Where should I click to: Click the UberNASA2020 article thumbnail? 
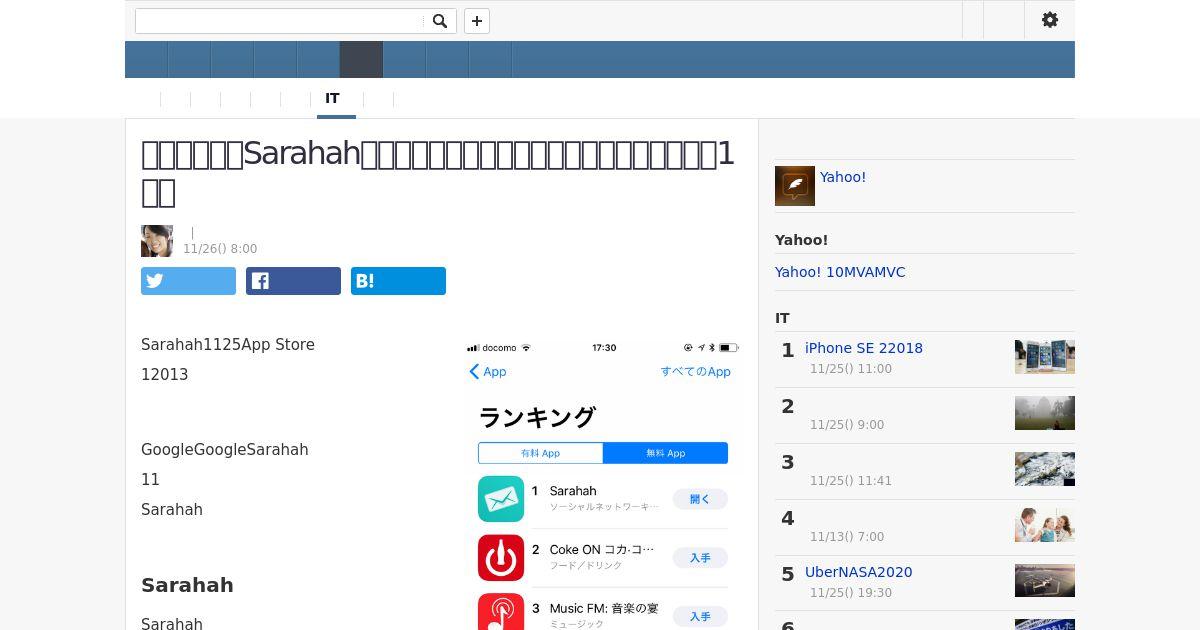[1045, 581]
